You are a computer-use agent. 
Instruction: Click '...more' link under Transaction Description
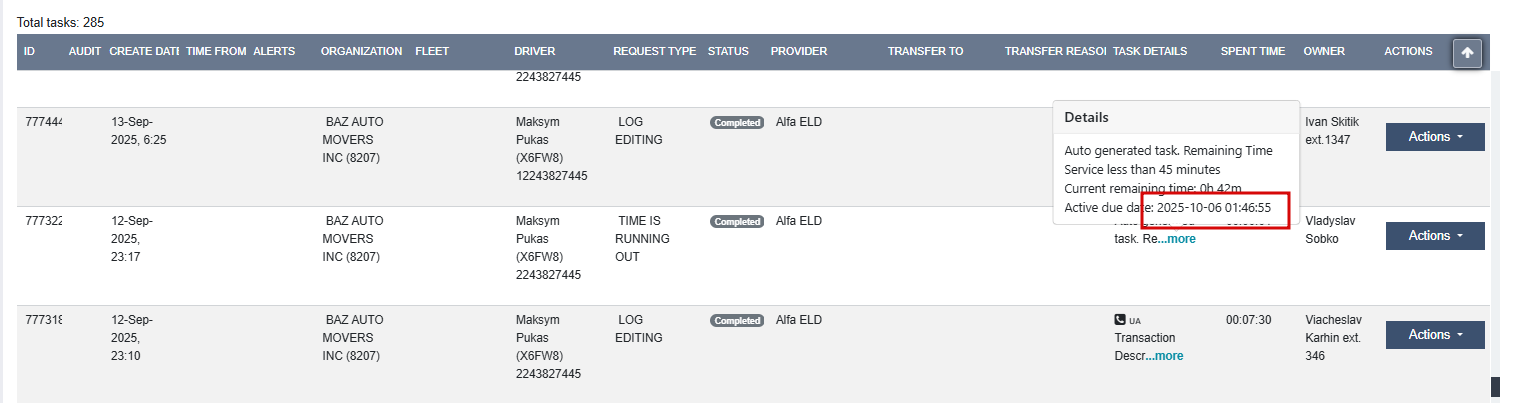pyautogui.click(x=1164, y=356)
